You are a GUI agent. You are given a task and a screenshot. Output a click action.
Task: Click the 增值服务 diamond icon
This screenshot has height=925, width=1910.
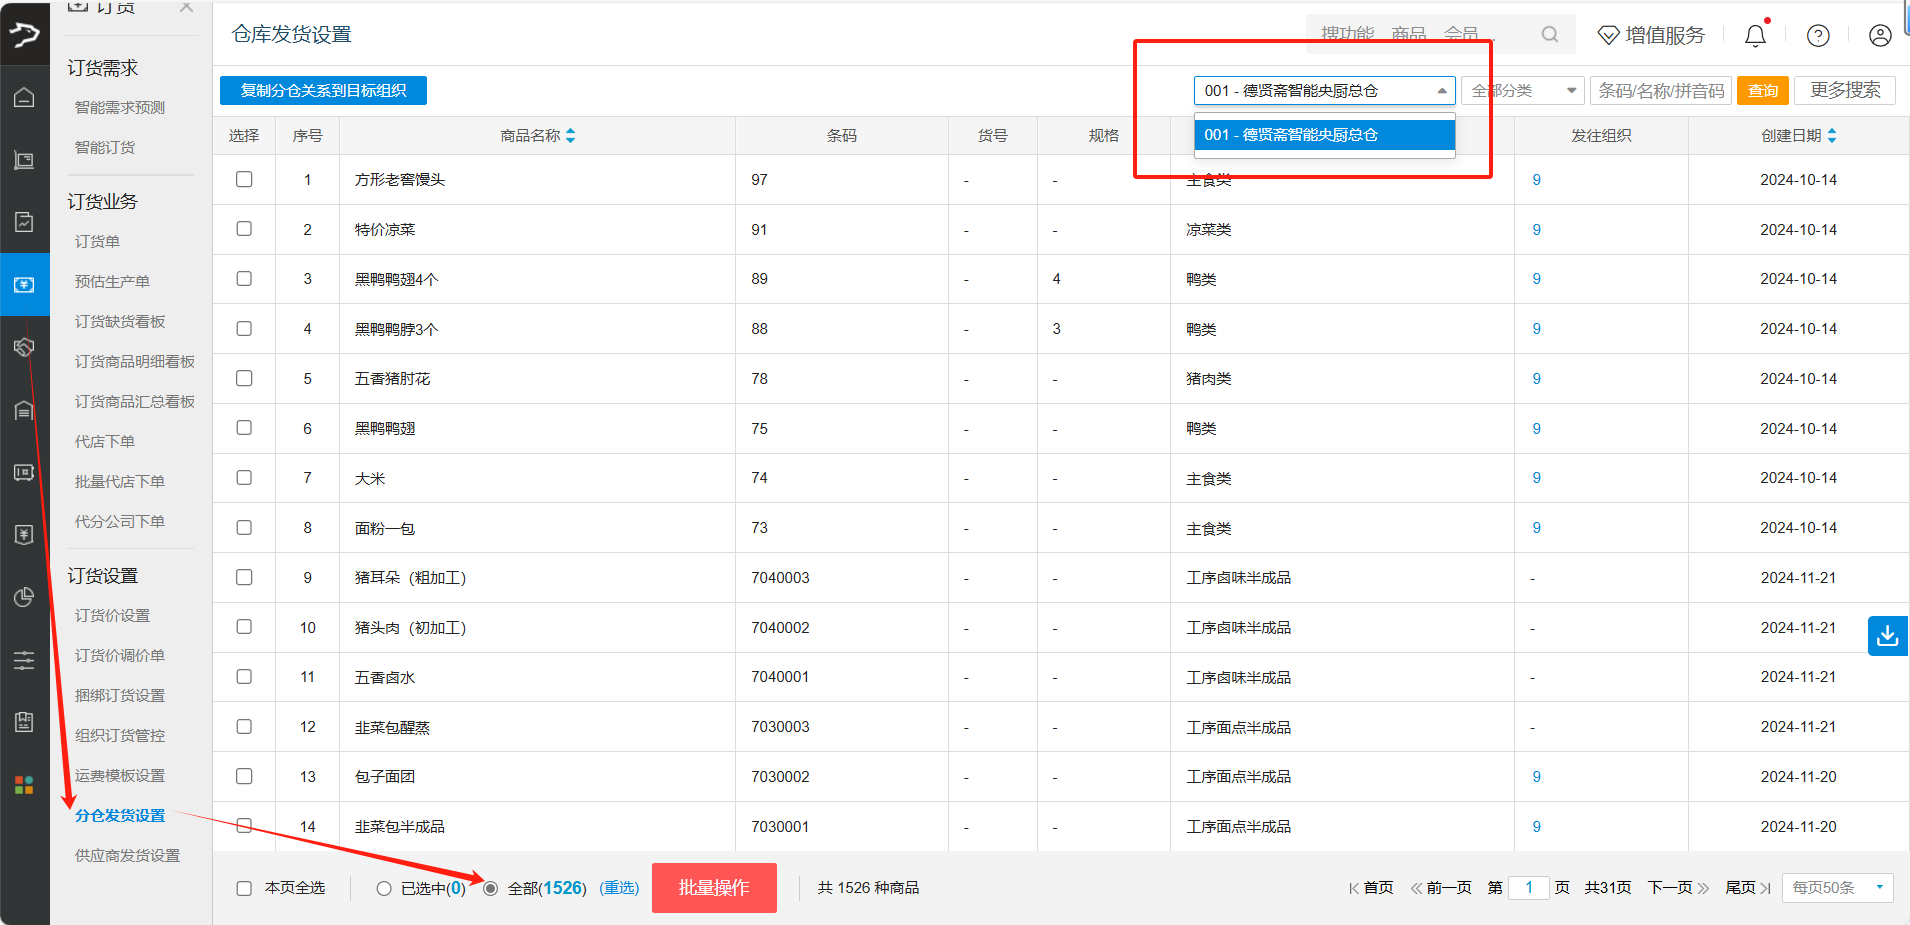[1608, 35]
